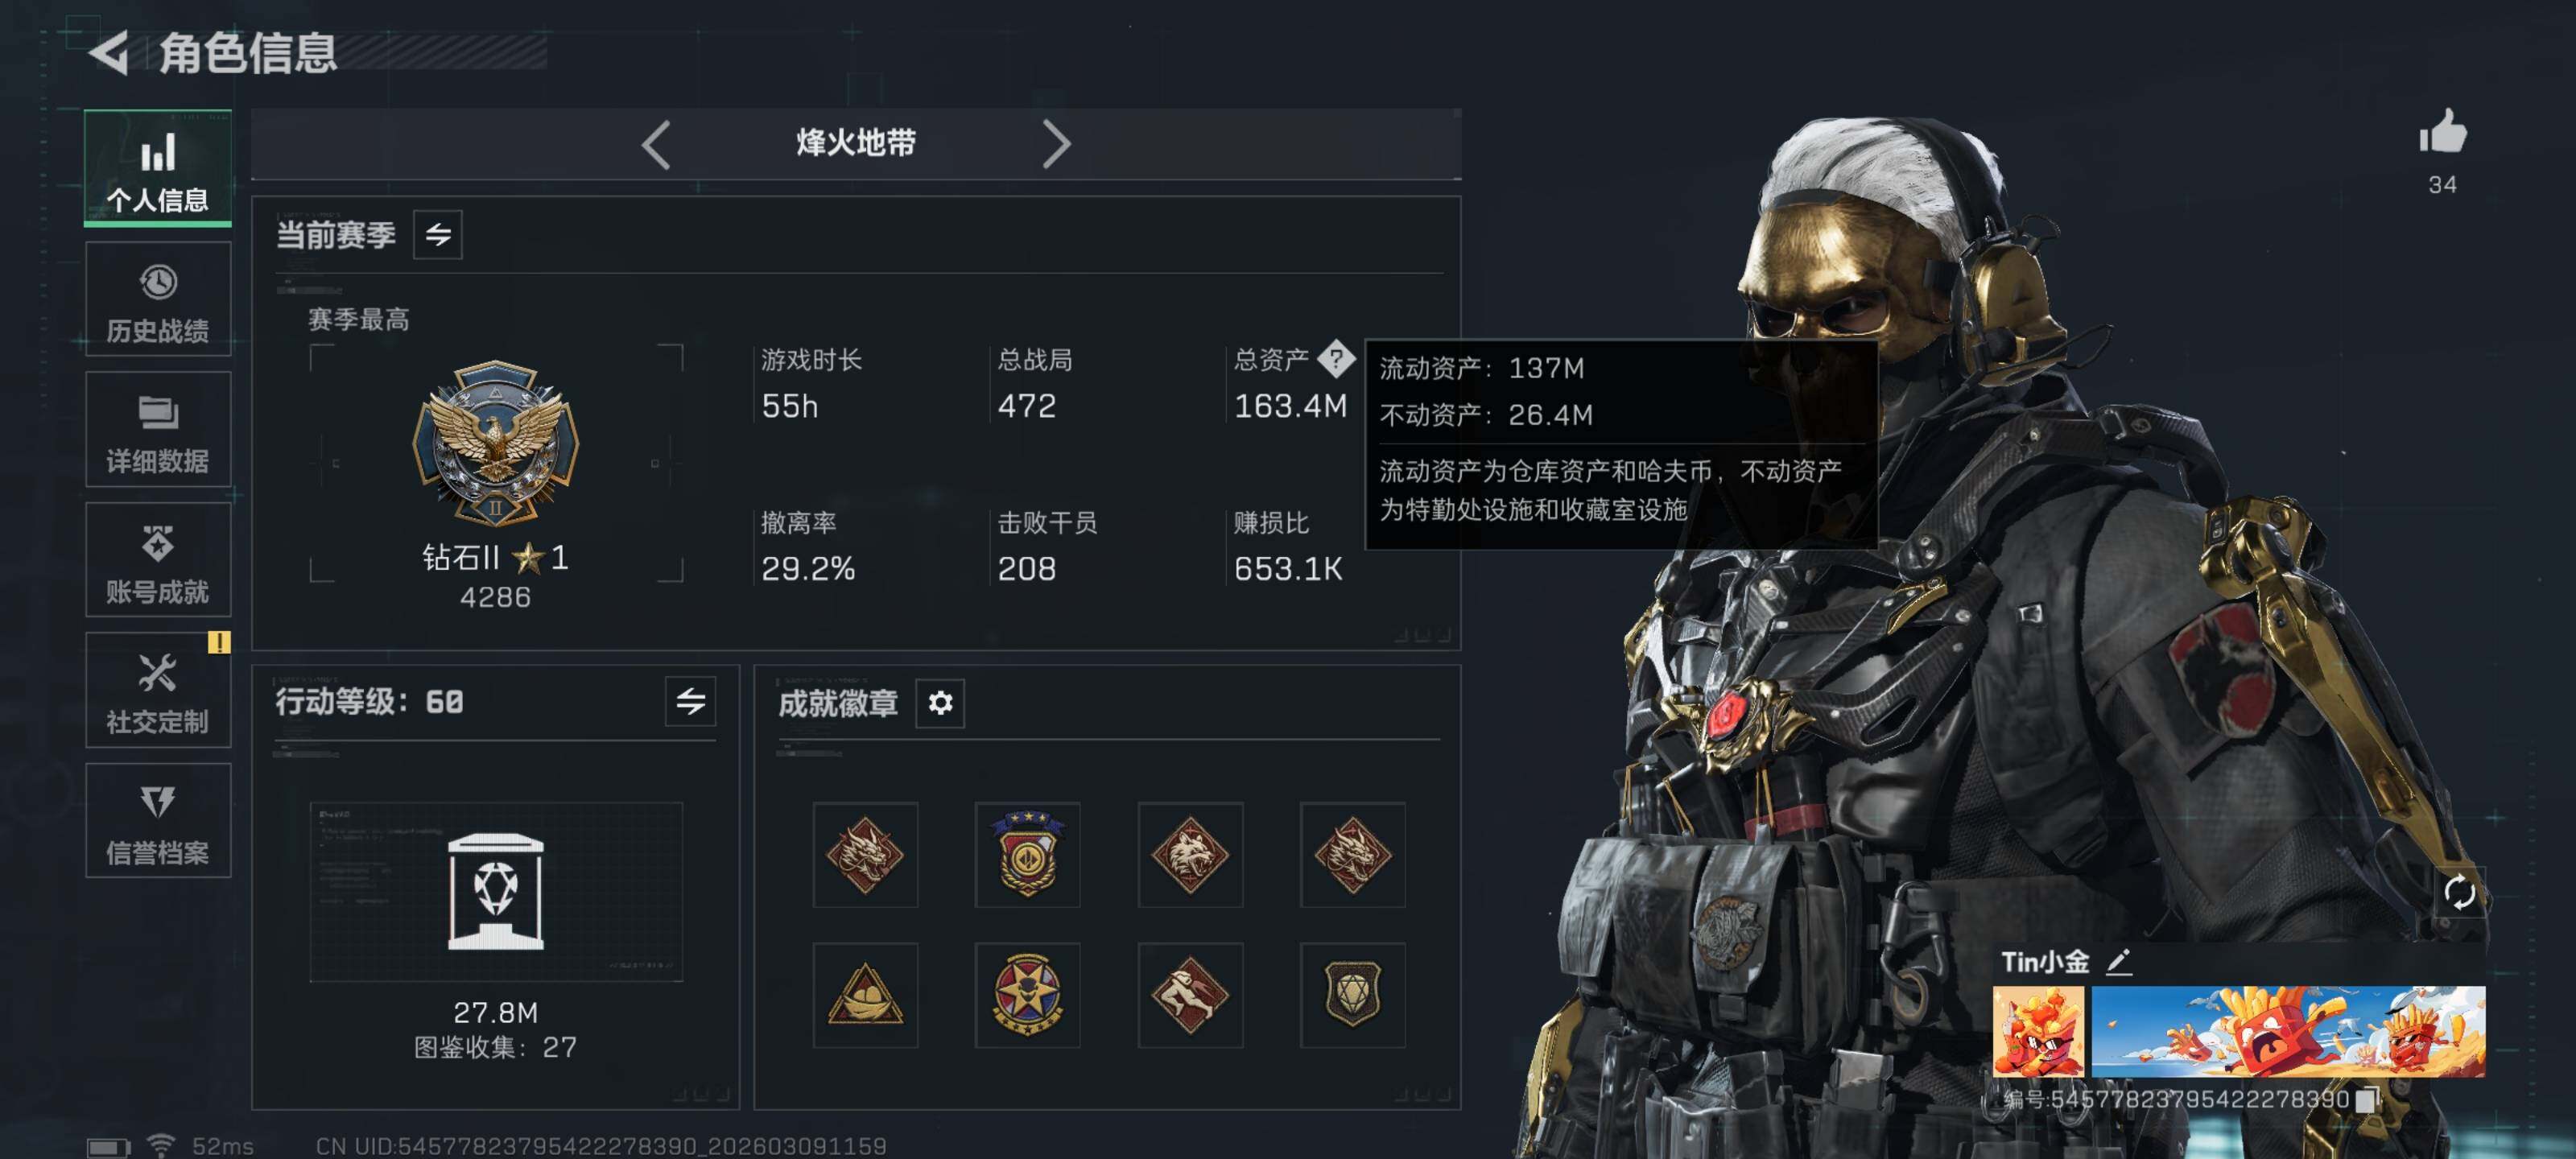Viewport: 2576px width, 1159px height.
Task: Open achievement badge settings gear
Action: (x=940, y=703)
